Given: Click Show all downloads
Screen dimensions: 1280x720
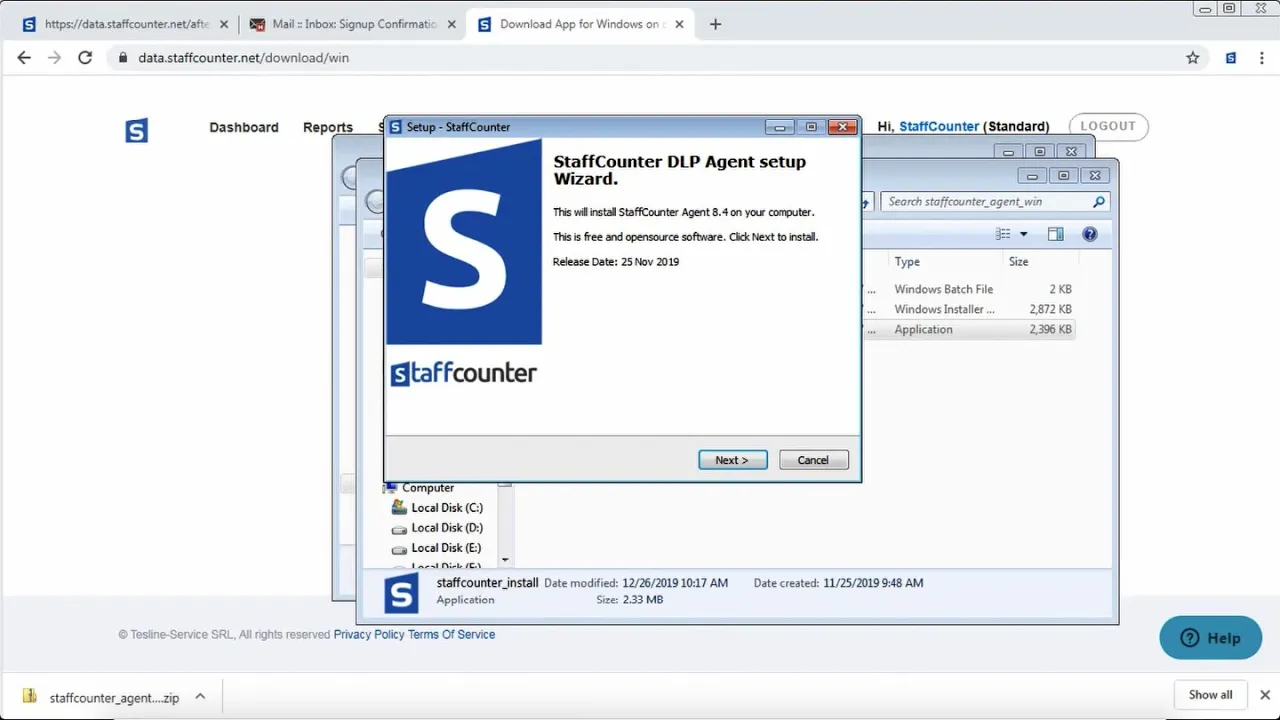Looking at the screenshot, I should 1210,695.
